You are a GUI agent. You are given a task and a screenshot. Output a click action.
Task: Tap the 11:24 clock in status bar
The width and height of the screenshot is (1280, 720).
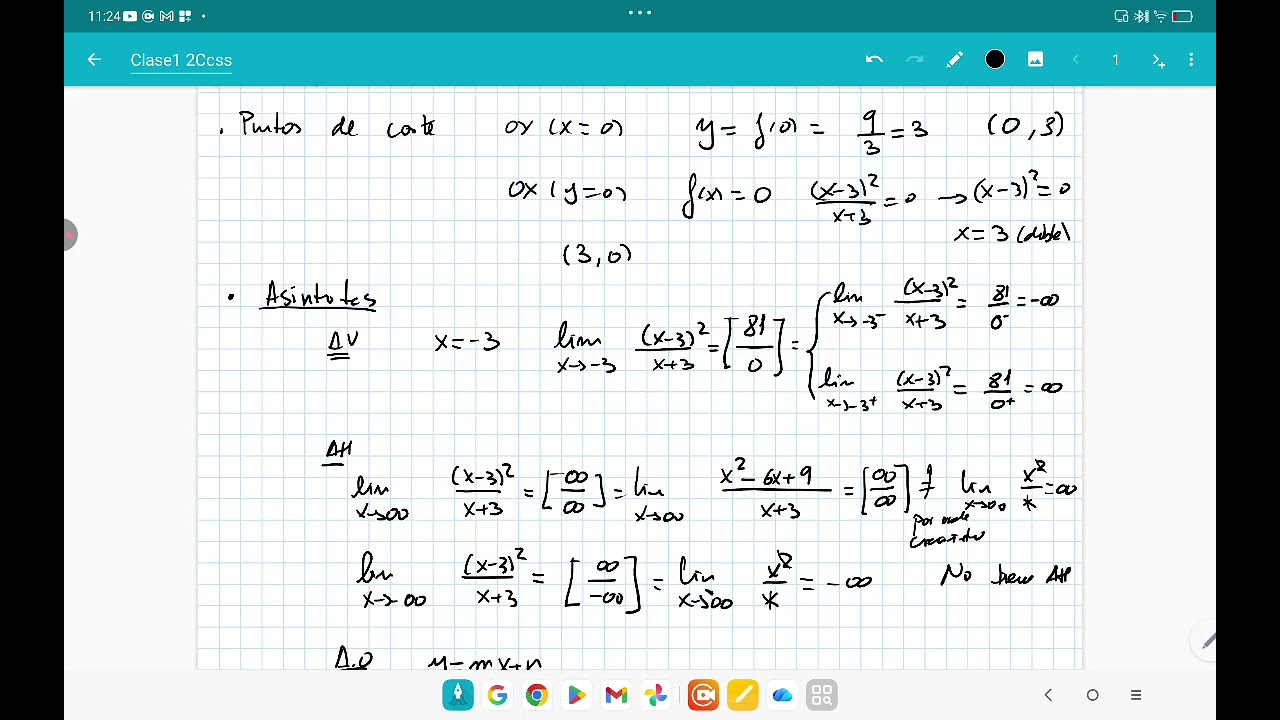[x=105, y=16]
